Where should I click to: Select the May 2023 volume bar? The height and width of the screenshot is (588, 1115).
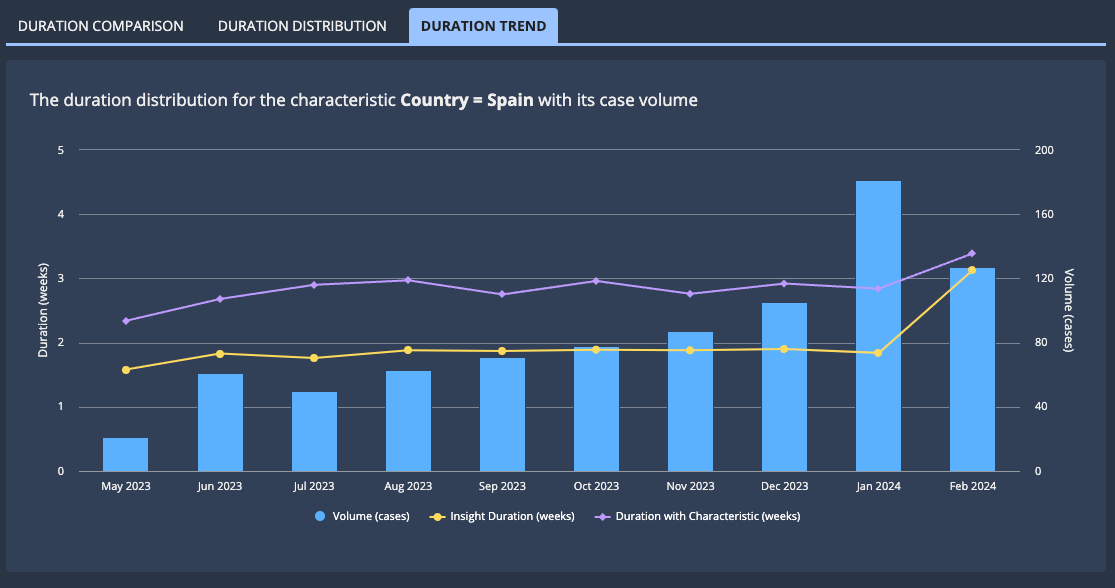coord(125,454)
